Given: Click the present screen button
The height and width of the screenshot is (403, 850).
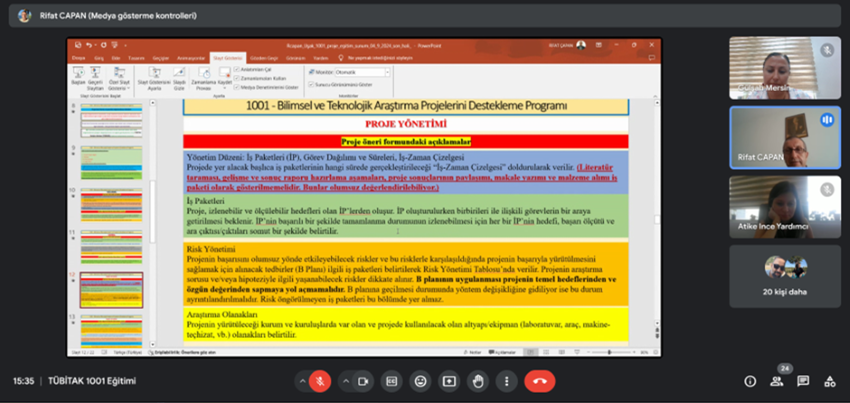Looking at the screenshot, I should click(450, 381).
